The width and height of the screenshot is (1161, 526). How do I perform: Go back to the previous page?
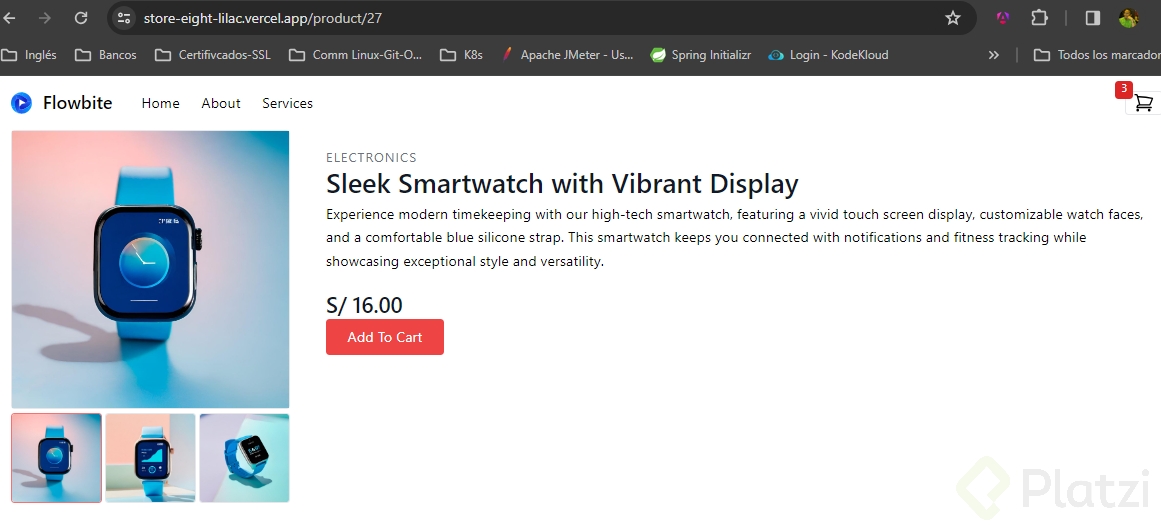(x=10, y=18)
